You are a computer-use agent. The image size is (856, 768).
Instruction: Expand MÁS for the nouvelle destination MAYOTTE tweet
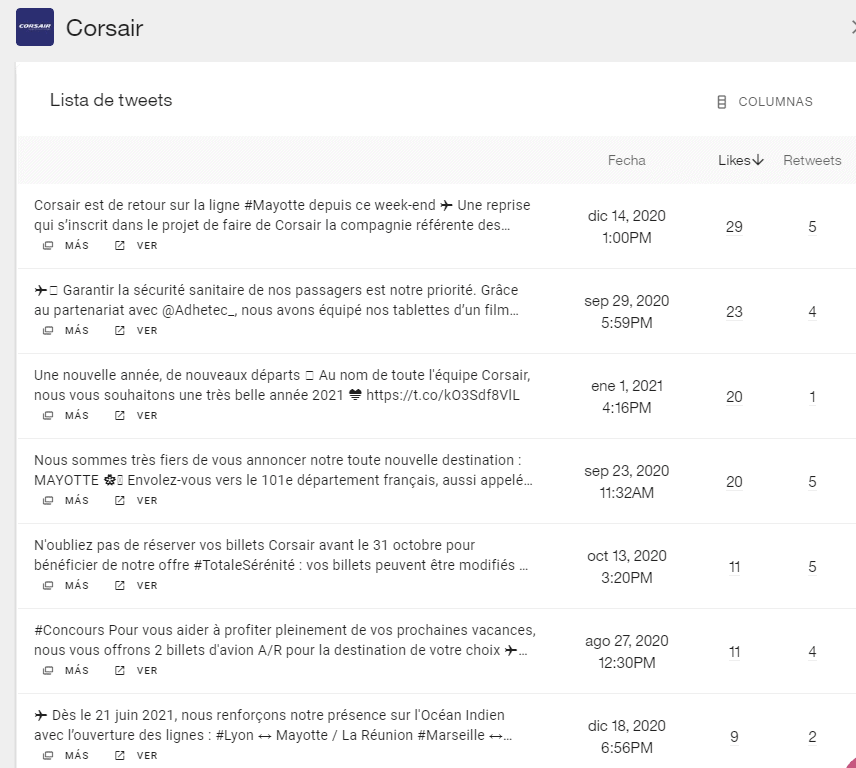click(x=66, y=501)
